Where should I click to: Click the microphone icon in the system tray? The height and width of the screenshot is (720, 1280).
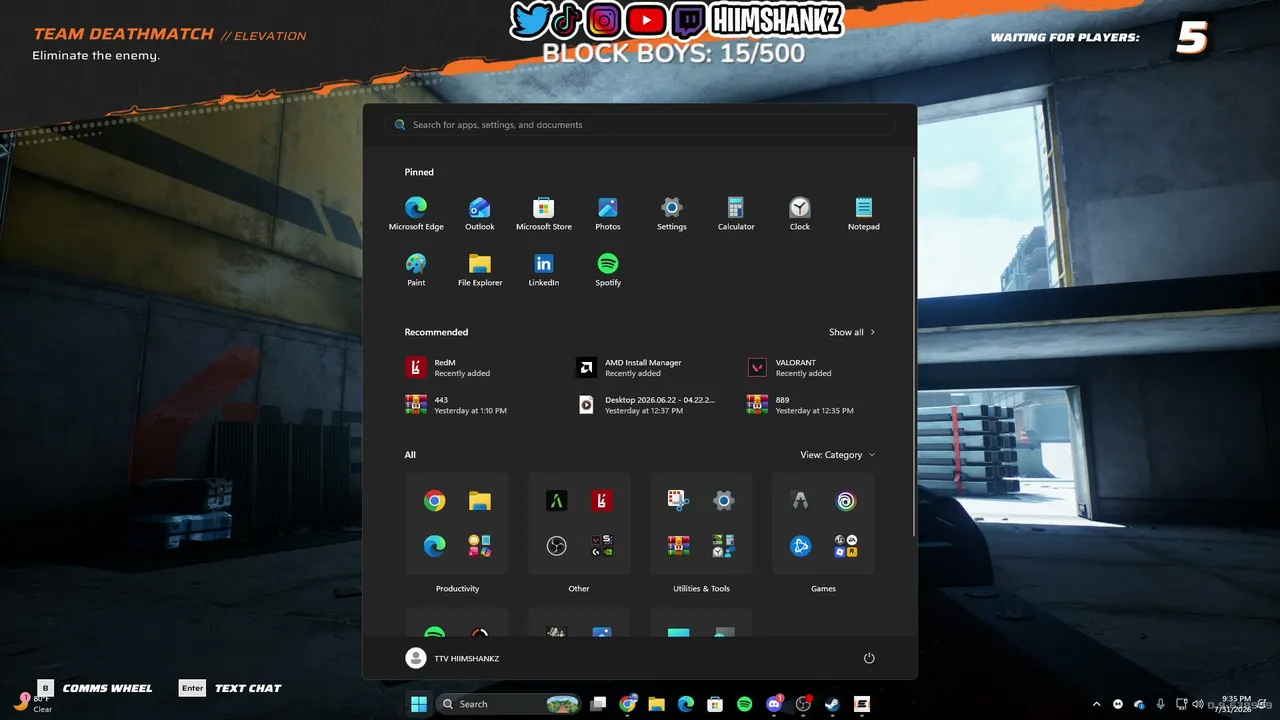coord(1160,704)
